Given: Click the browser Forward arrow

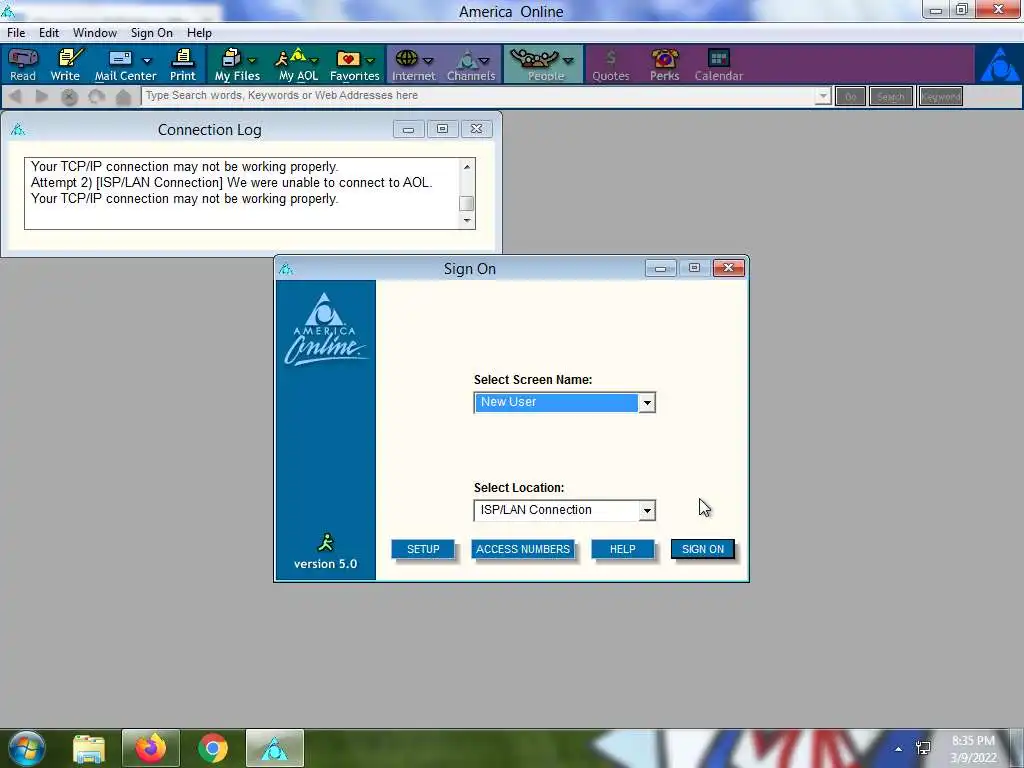Looking at the screenshot, I should tap(41, 97).
